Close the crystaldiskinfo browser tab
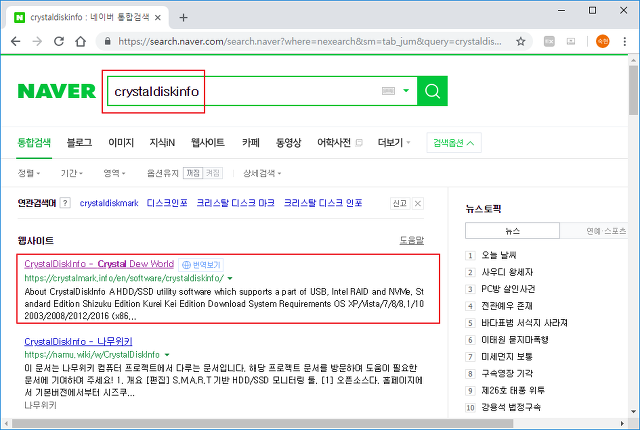Viewport: 640px width, 430px height. click(x=158, y=18)
